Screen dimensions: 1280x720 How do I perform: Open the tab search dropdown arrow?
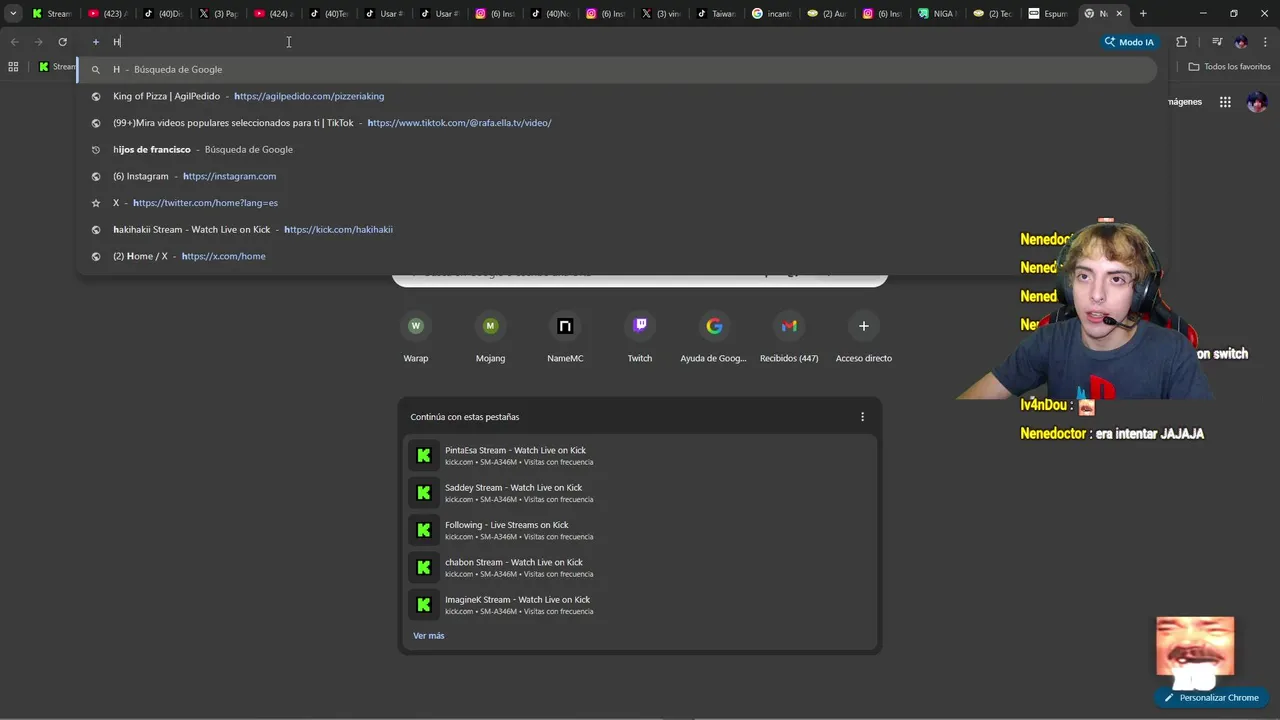point(13,14)
